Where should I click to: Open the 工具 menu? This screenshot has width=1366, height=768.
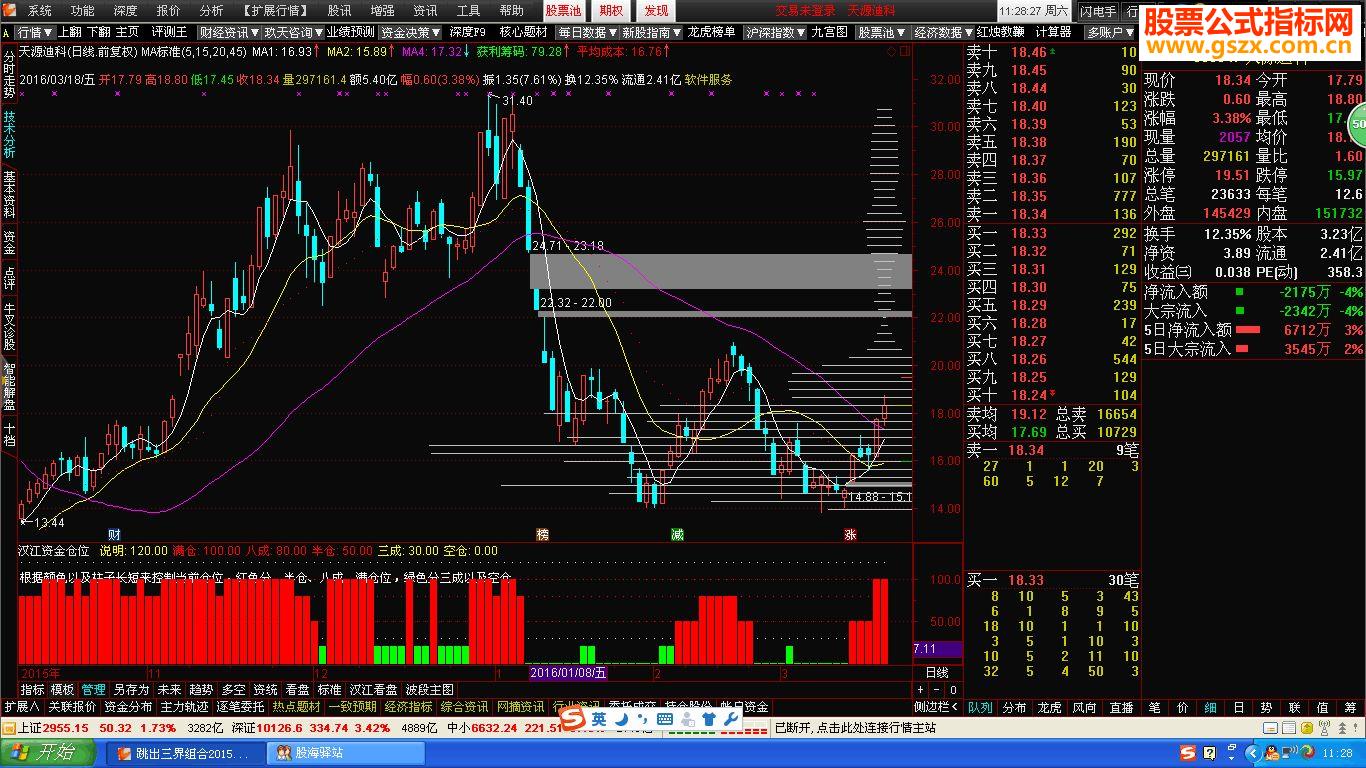(x=468, y=11)
